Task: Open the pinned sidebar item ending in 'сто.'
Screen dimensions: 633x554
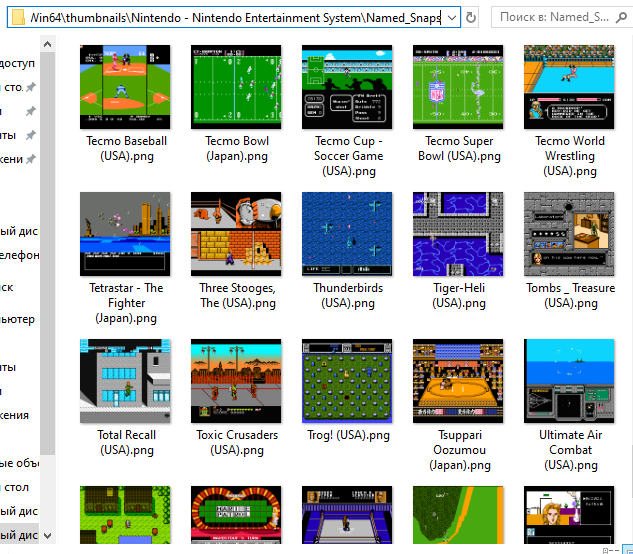Action: [13, 87]
